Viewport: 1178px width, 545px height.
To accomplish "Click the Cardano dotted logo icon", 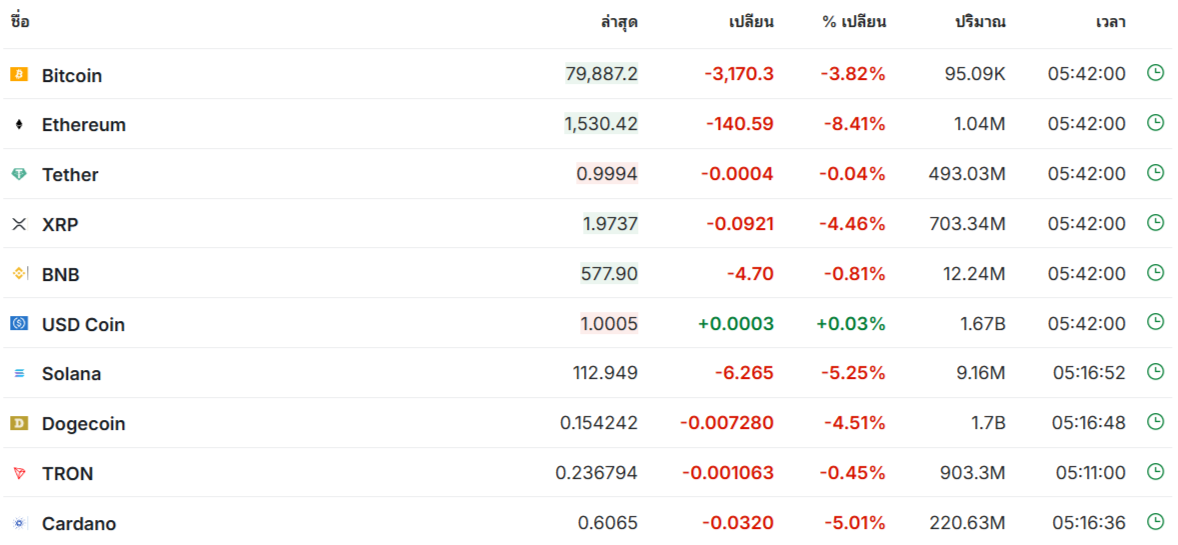I will tap(19, 522).
